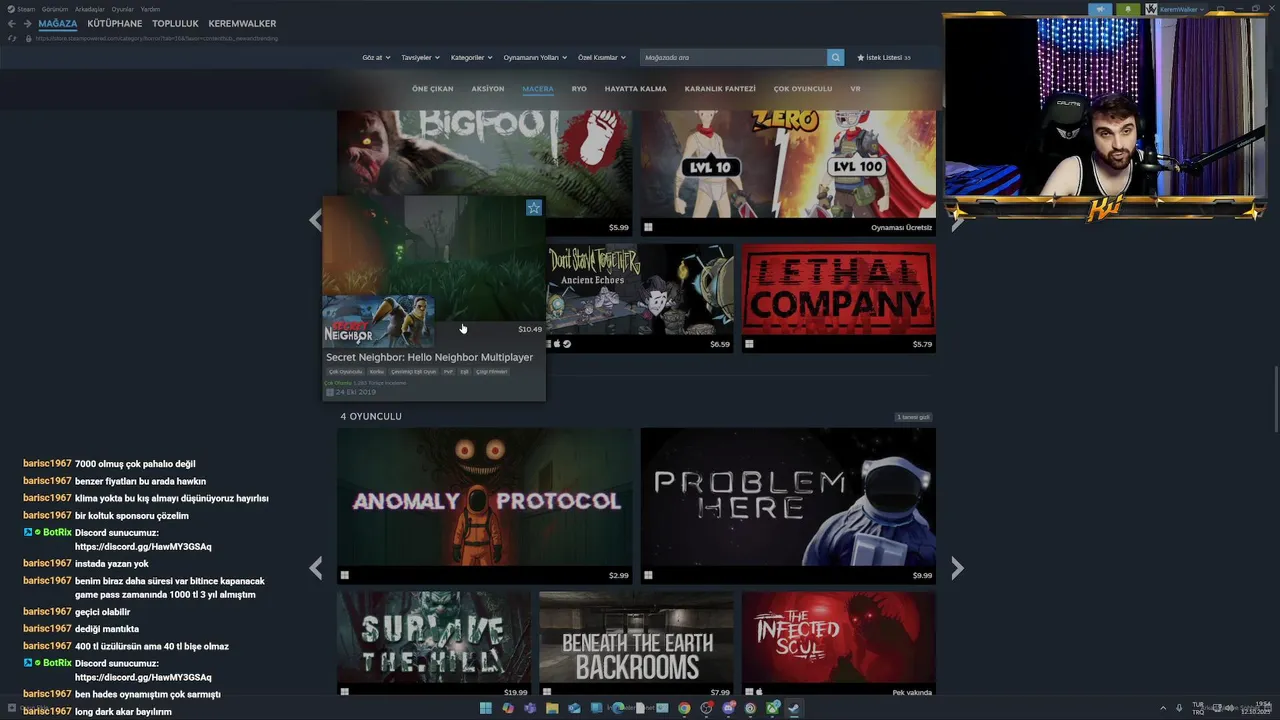Open the Yardım menu
Image resolution: width=1280 pixels, height=720 pixels.
150,9
